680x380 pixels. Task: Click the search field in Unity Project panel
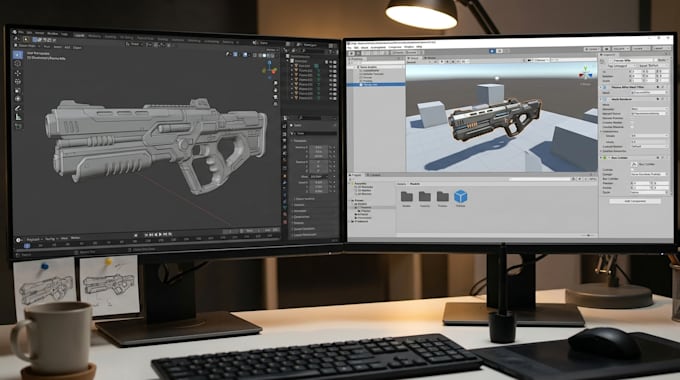(540, 179)
